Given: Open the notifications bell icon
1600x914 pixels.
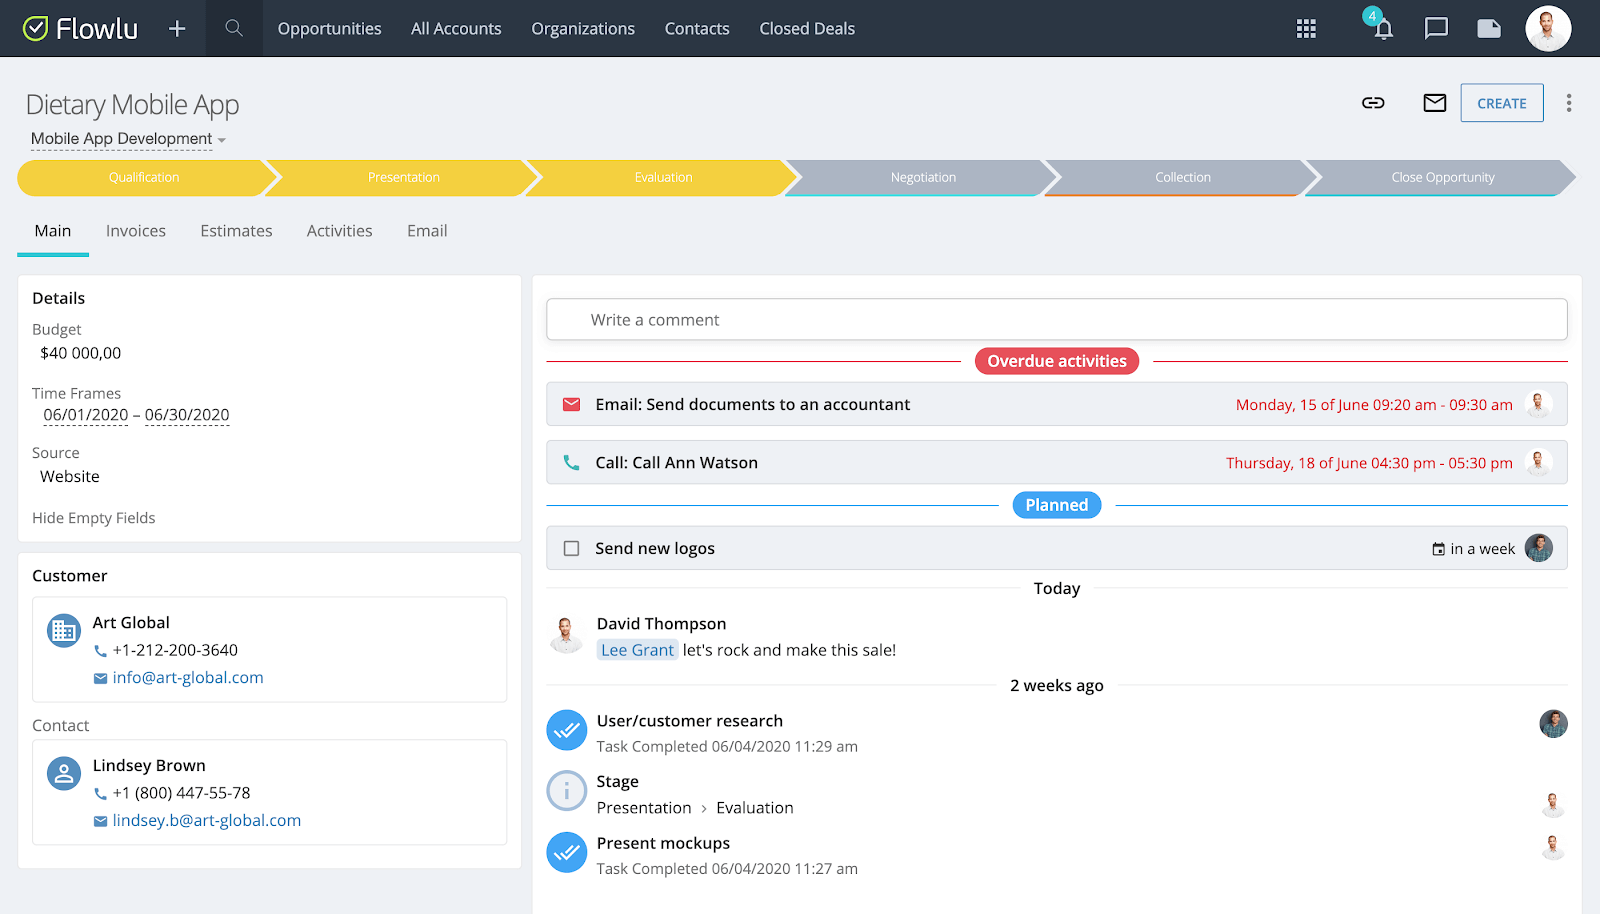Looking at the screenshot, I should point(1383,29).
